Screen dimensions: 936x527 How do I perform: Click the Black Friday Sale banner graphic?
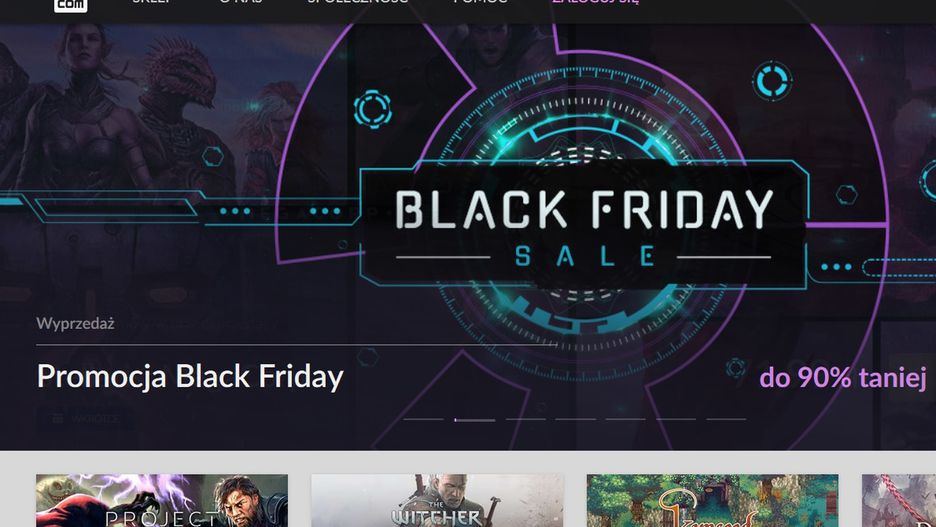pyautogui.click(x=583, y=225)
